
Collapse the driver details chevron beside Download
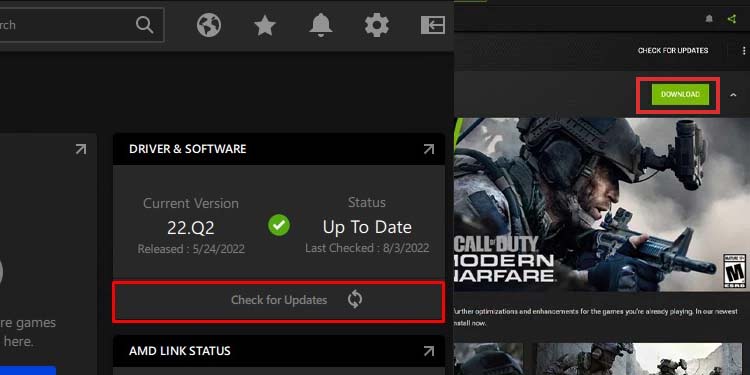click(x=733, y=95)
